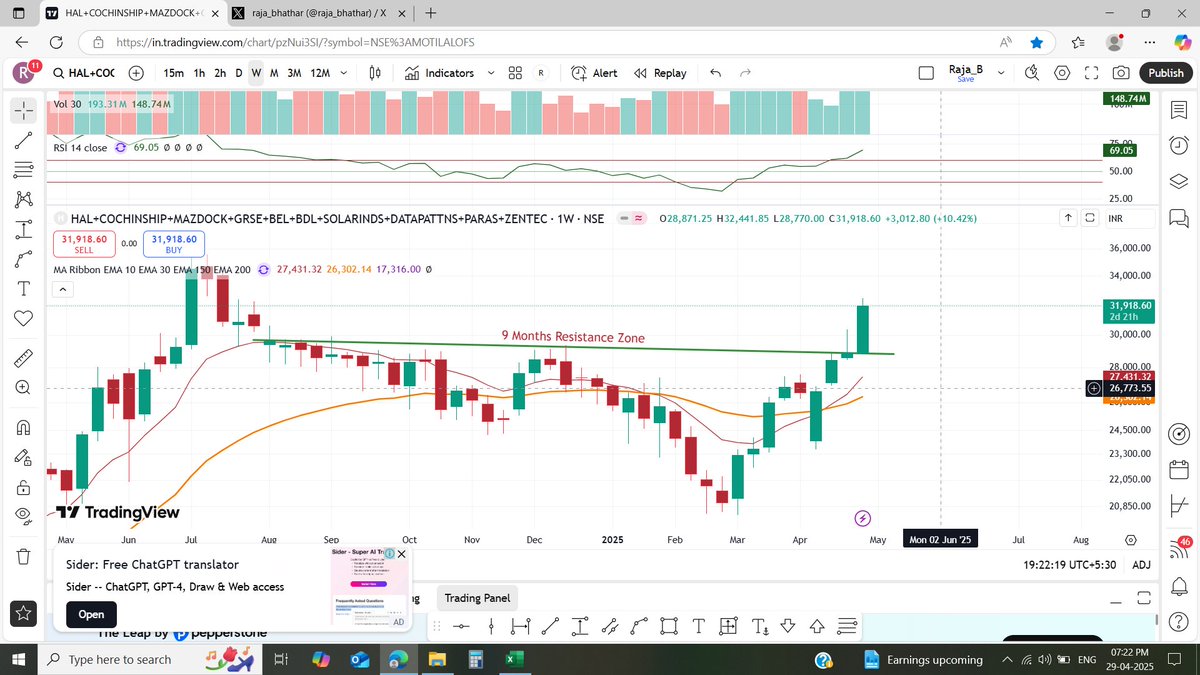
Task: Open the layout setup grid icon
Action: 516,73
